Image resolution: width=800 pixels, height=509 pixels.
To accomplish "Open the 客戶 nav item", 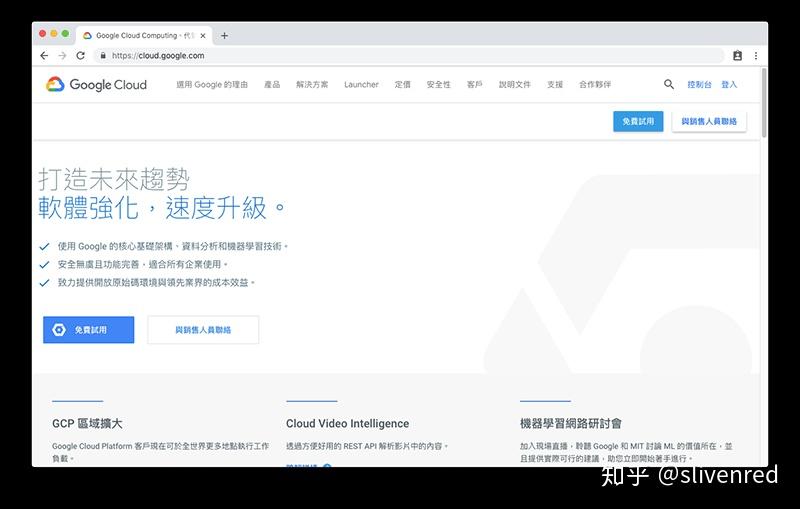I will 474,85.
